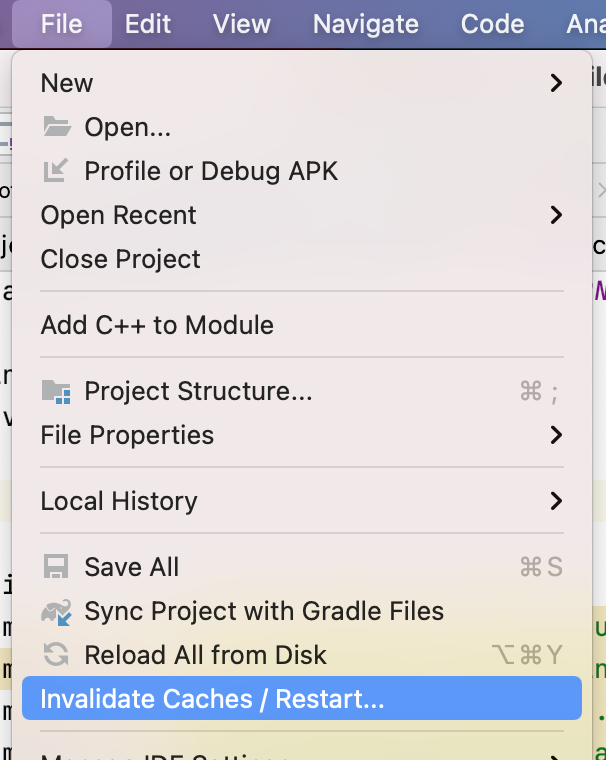Open the Edit menu
606x760 pixels.
pos(148,23)
